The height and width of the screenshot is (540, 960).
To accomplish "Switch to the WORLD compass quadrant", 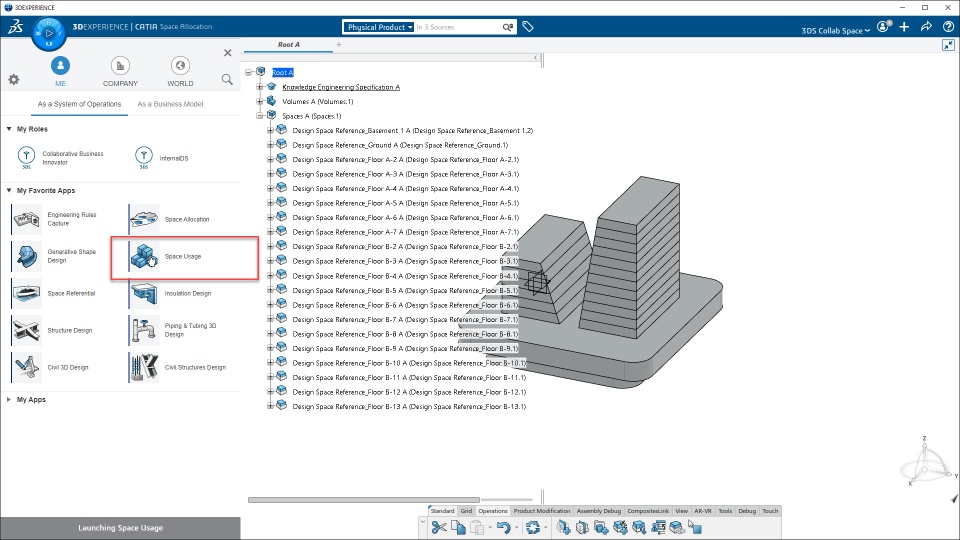I will (x=180, y=72).
